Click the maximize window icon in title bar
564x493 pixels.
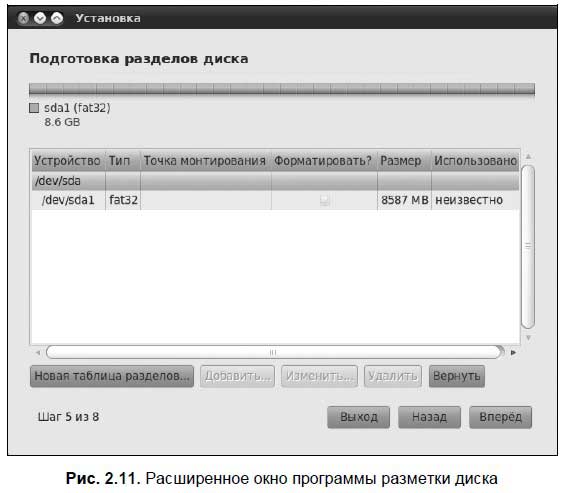point(57,18)
